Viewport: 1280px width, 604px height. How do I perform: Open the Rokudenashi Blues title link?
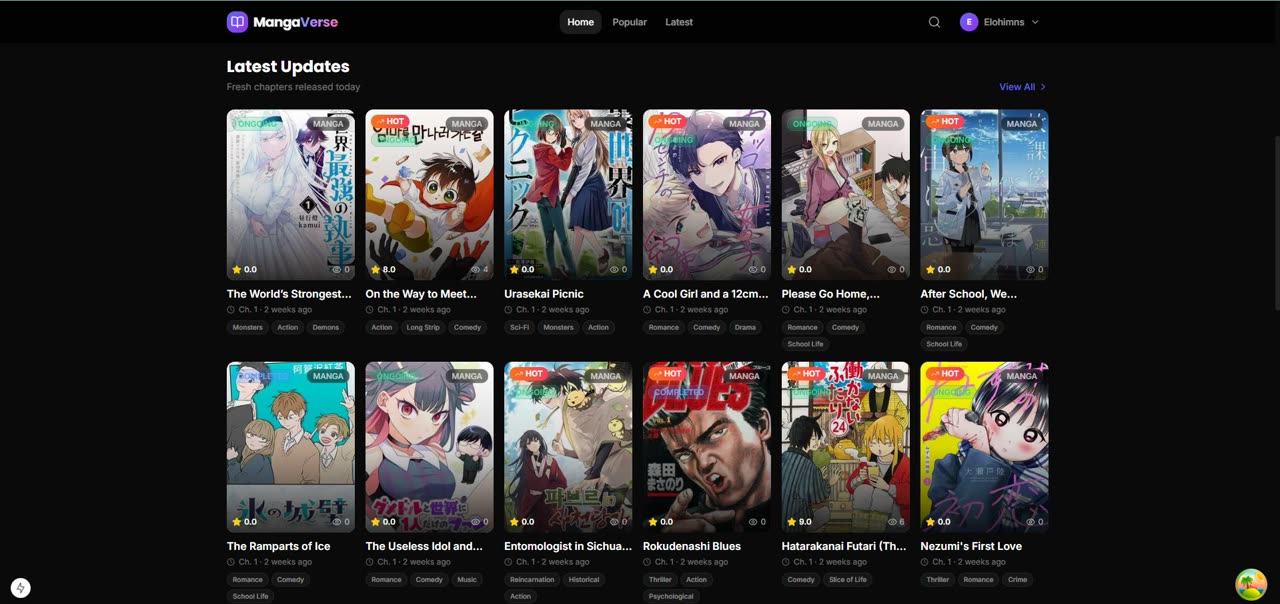pyautogui.click(x=692, y=546)
